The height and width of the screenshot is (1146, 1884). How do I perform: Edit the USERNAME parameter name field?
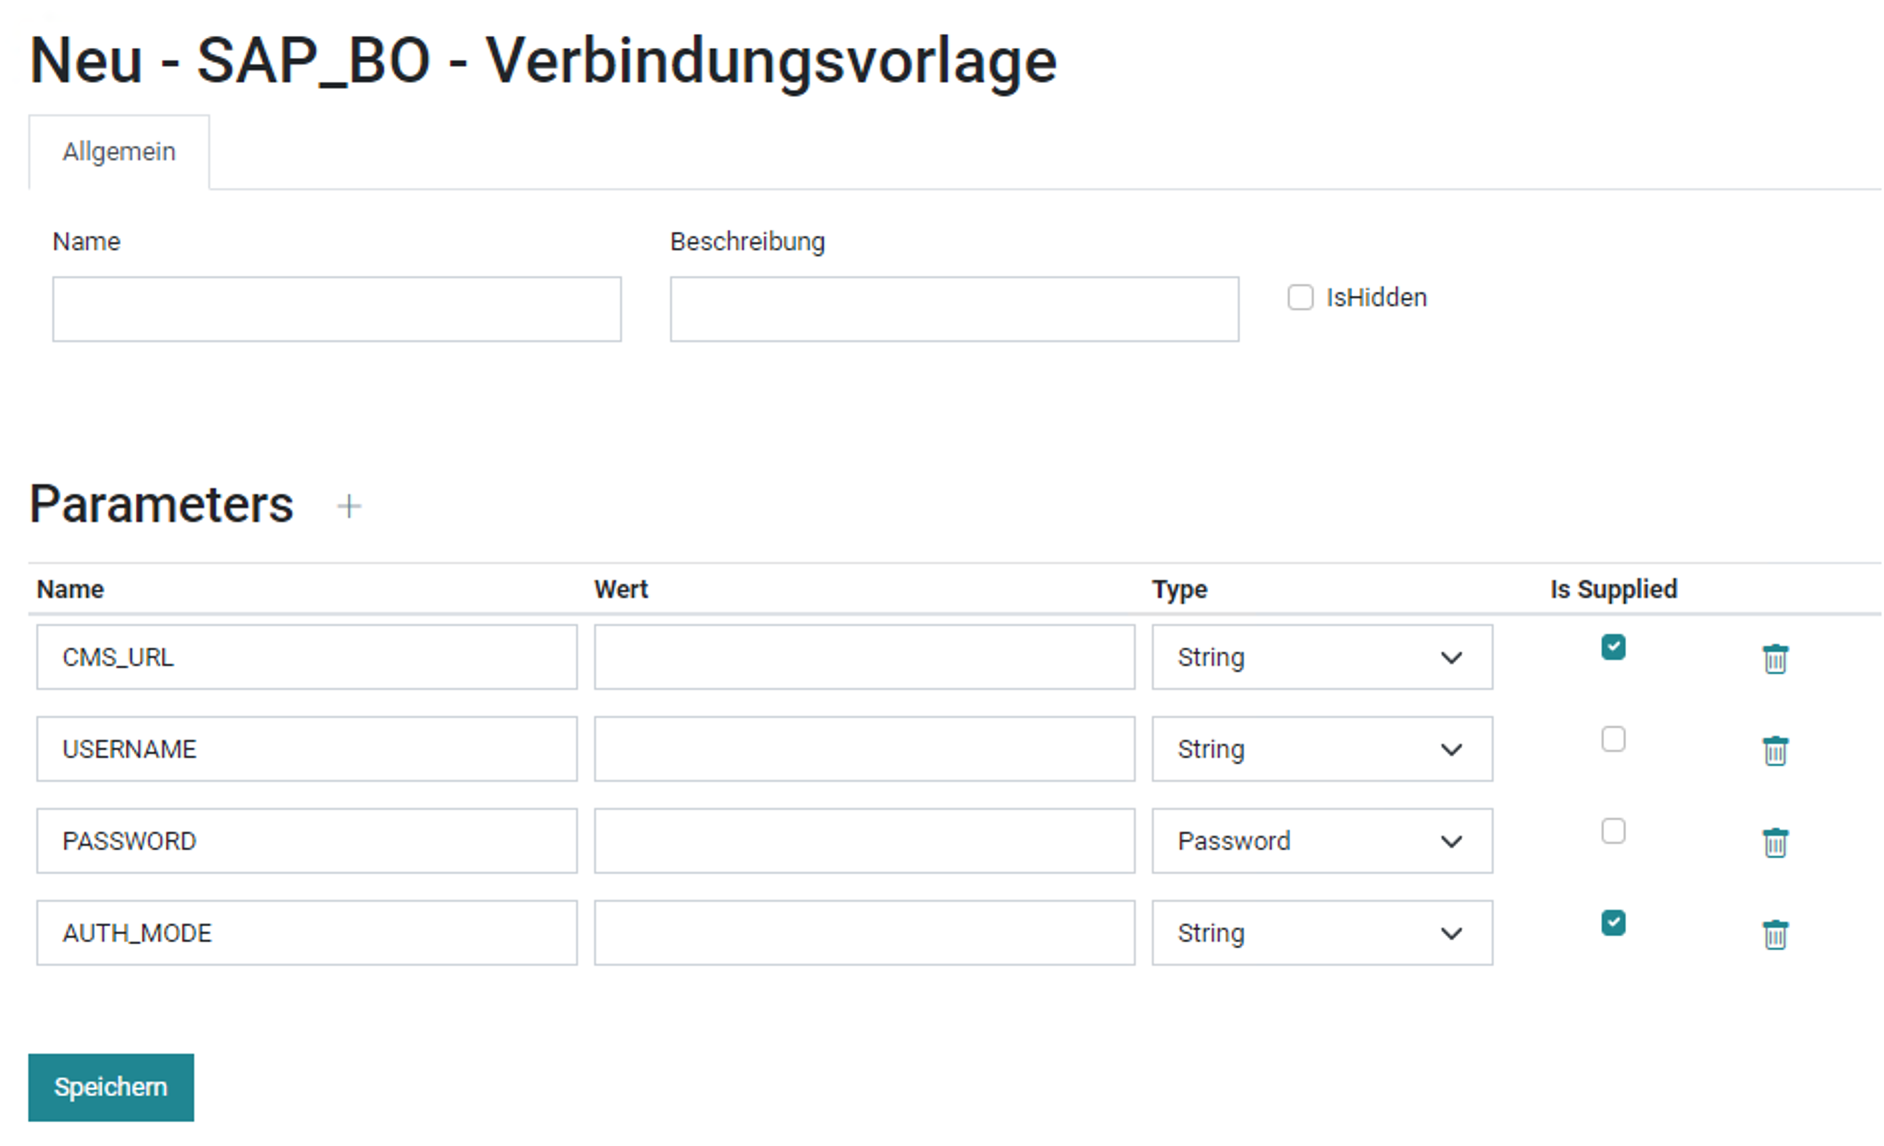(x=307, y=749)
